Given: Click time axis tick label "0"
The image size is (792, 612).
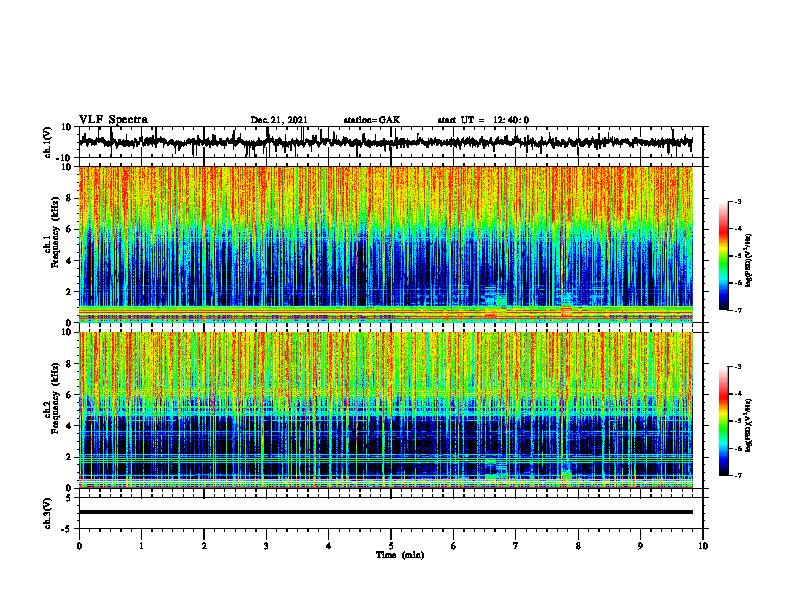Looking at the screenshot, I should [79, 546].
